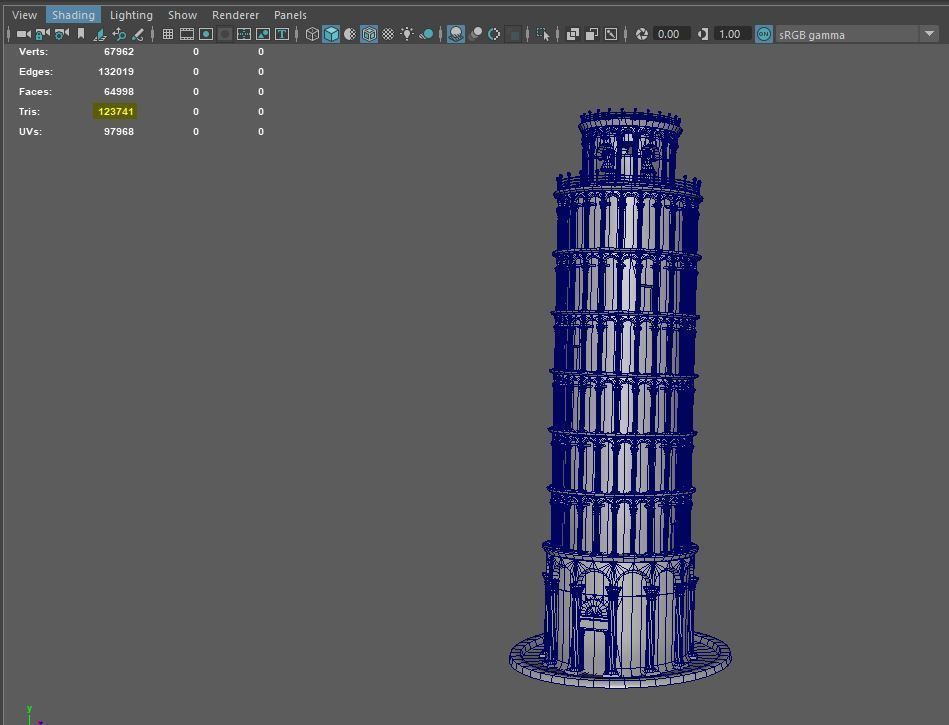Click the X-Ray icon
Screen dimensions: 949x725
point(573,34)
